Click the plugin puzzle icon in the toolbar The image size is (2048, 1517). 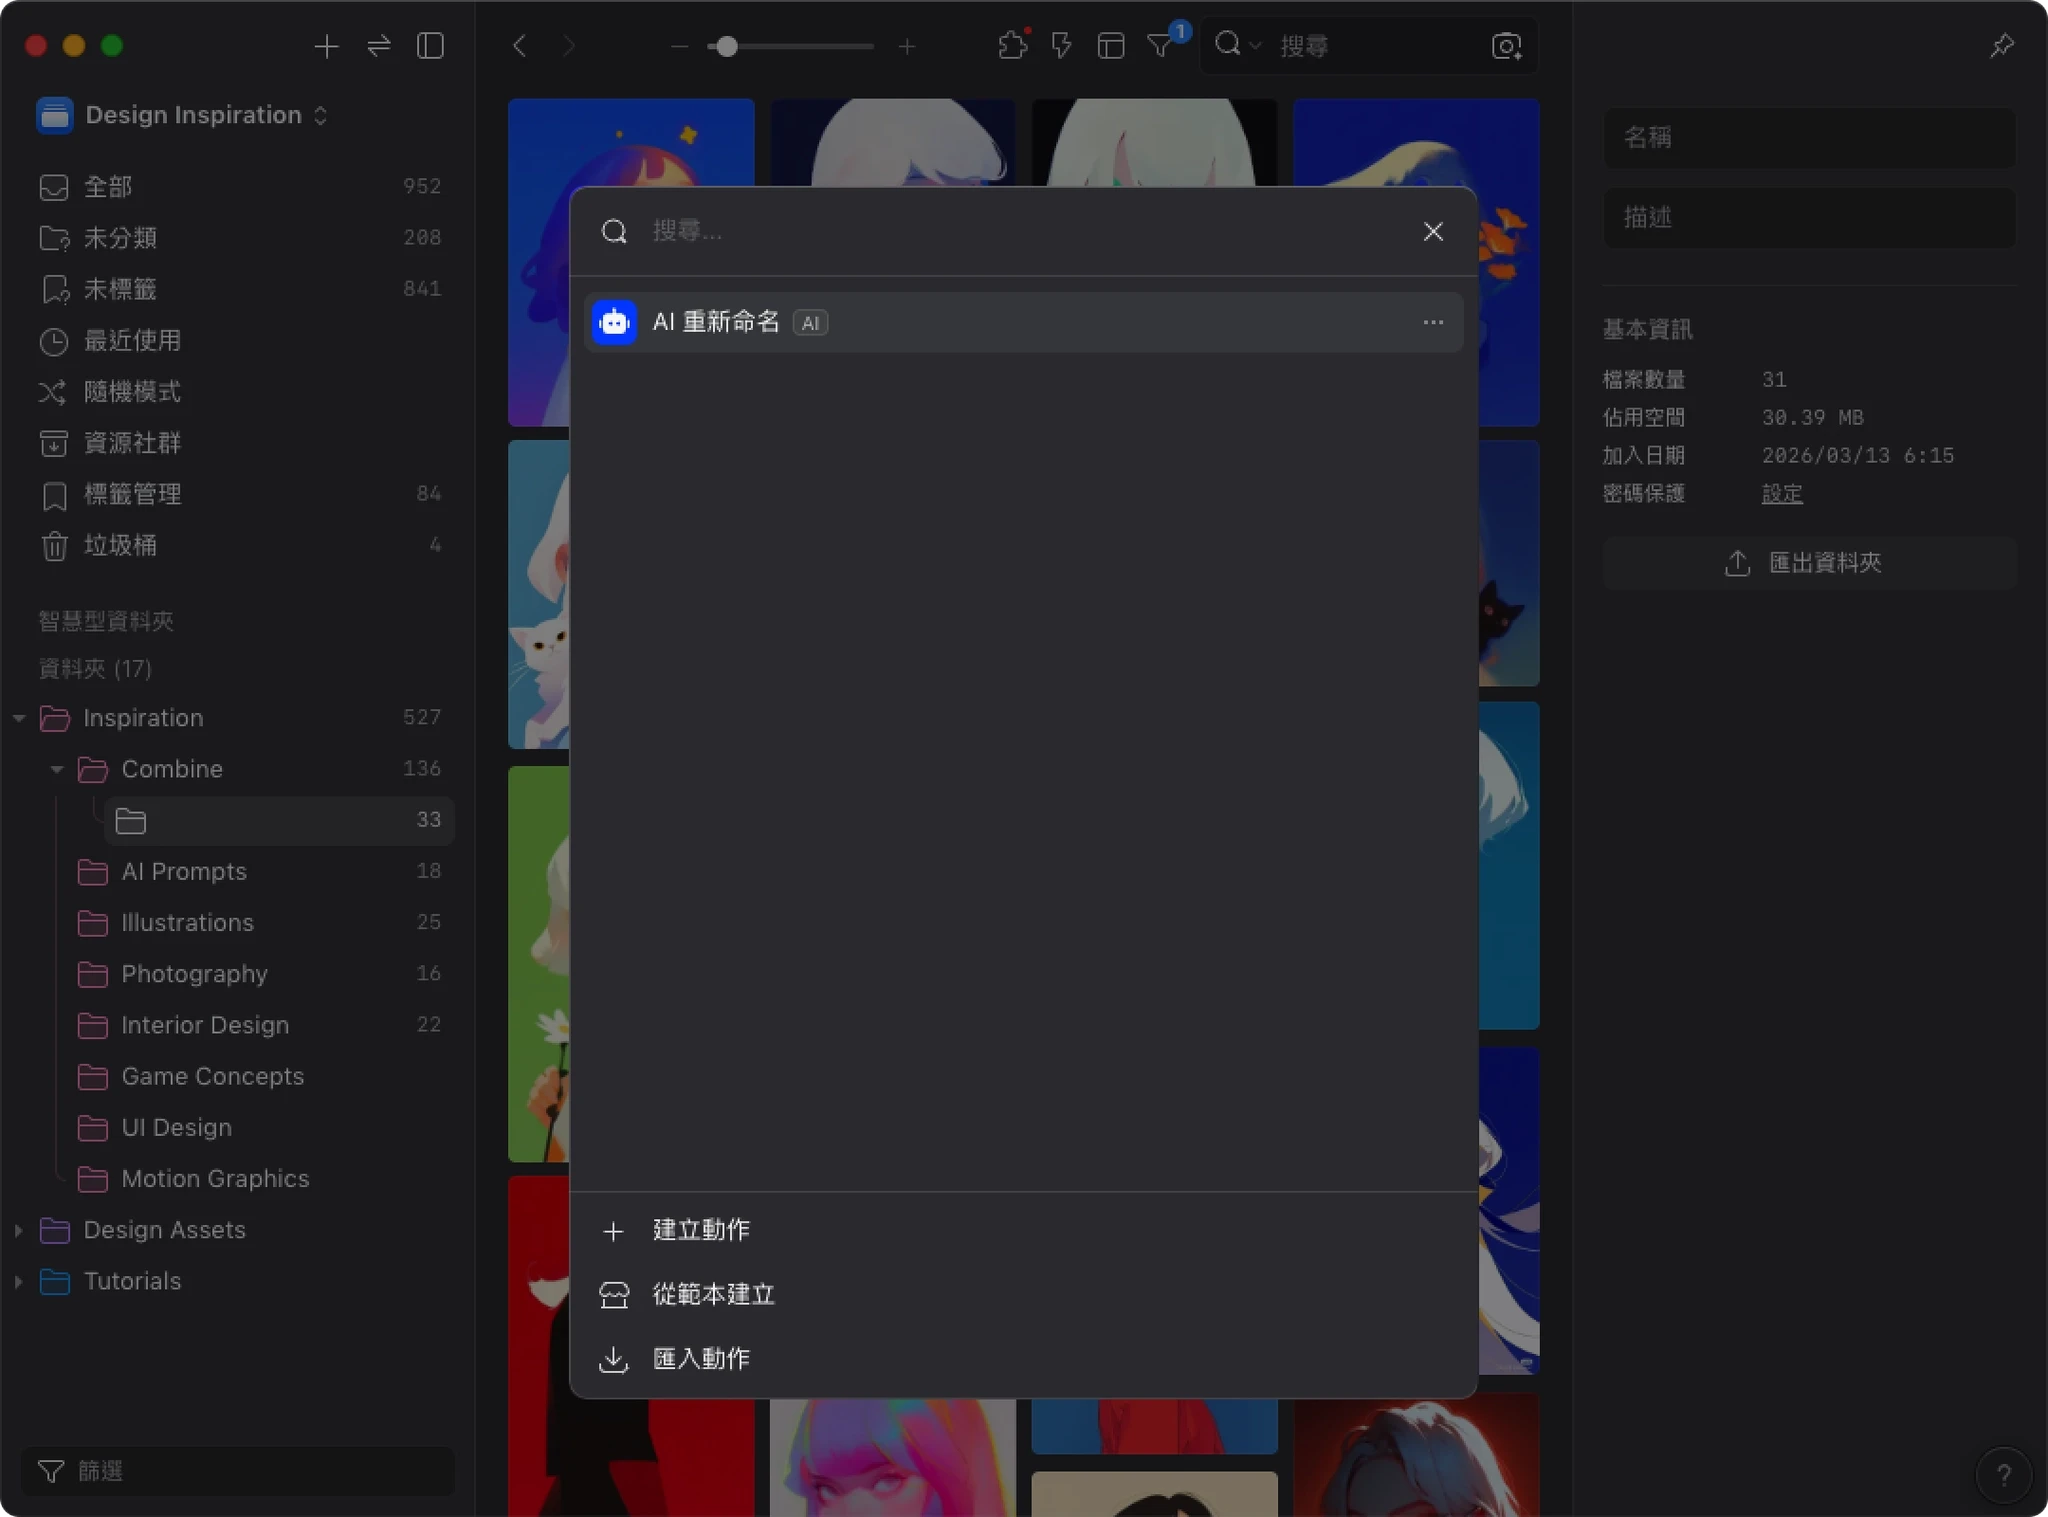click(1012, 46)
